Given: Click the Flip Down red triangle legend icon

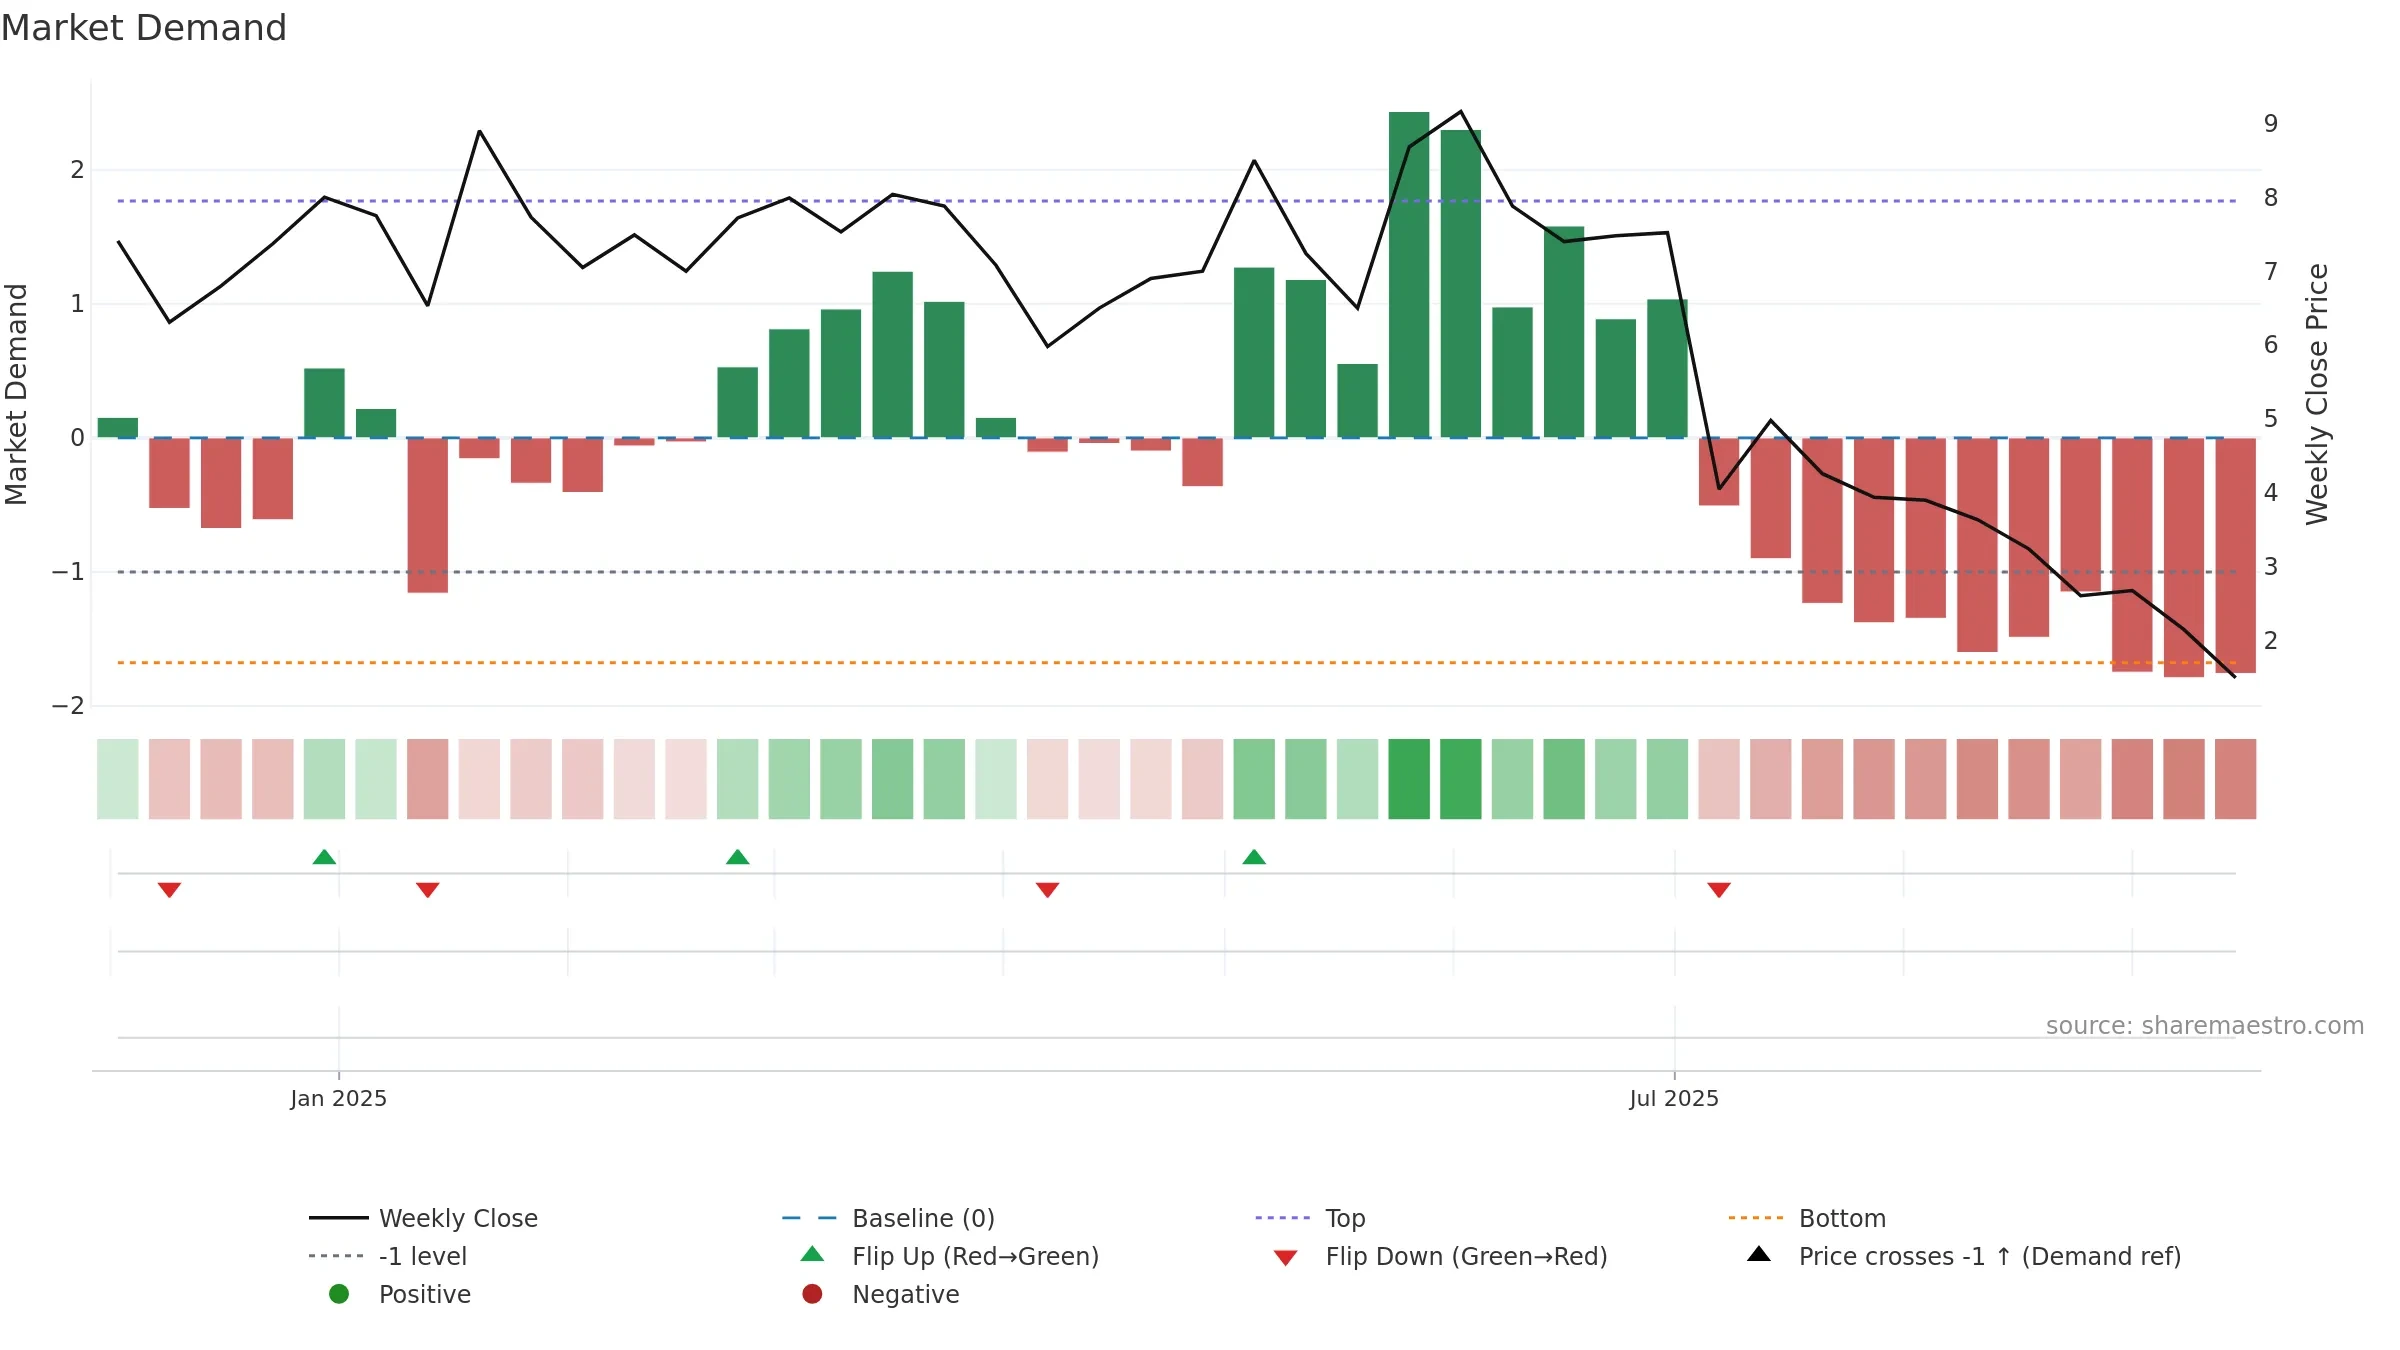Looking at the screenshot, I should pos(1286,1258).
